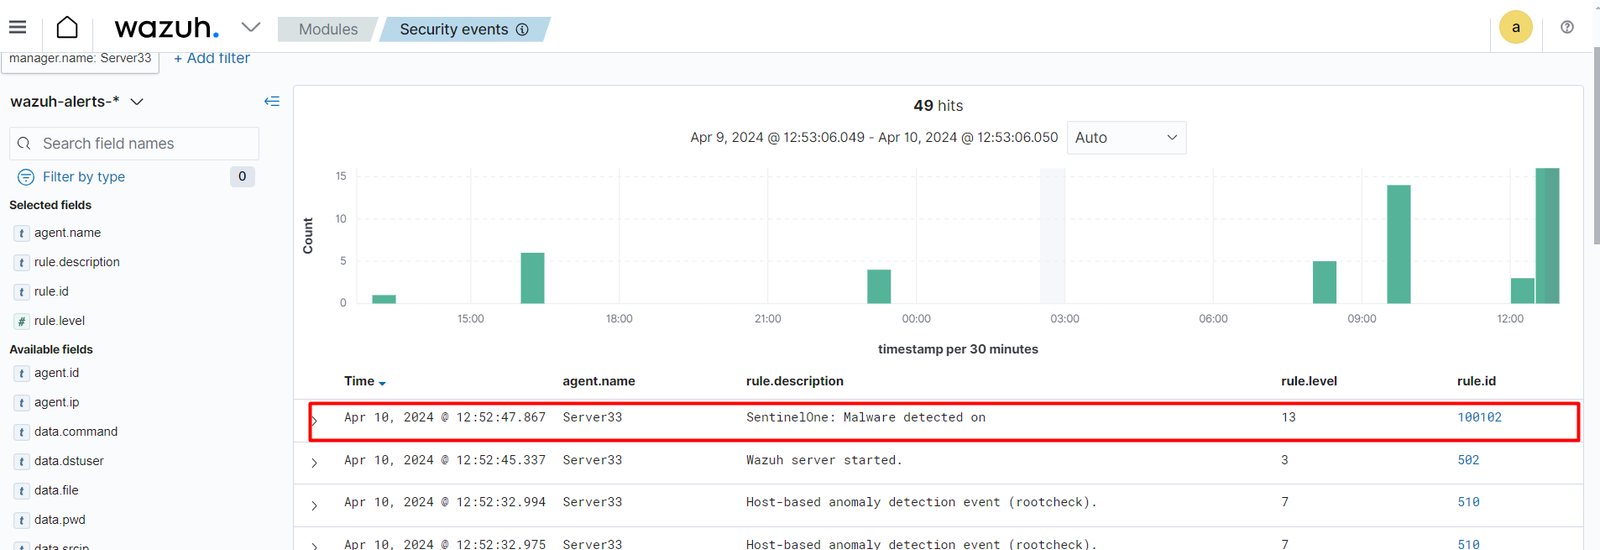Screen dimensions: 1600x550
Task: Open rule ID 100102 link
Action: [1479, 418]
